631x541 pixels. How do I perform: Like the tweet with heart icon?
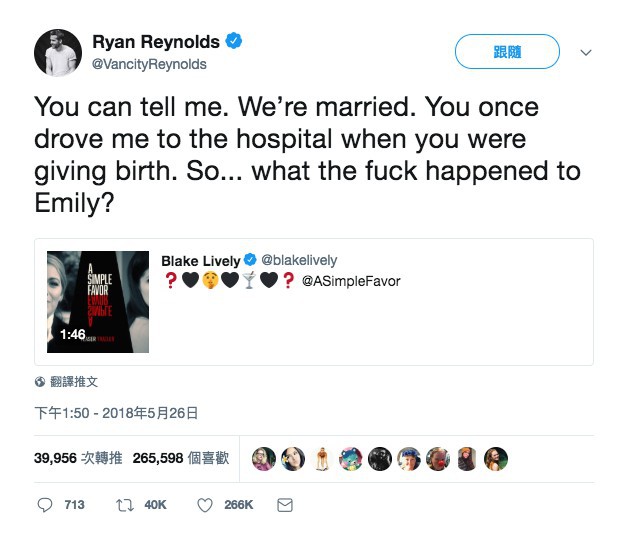click(x=205, y=505)
